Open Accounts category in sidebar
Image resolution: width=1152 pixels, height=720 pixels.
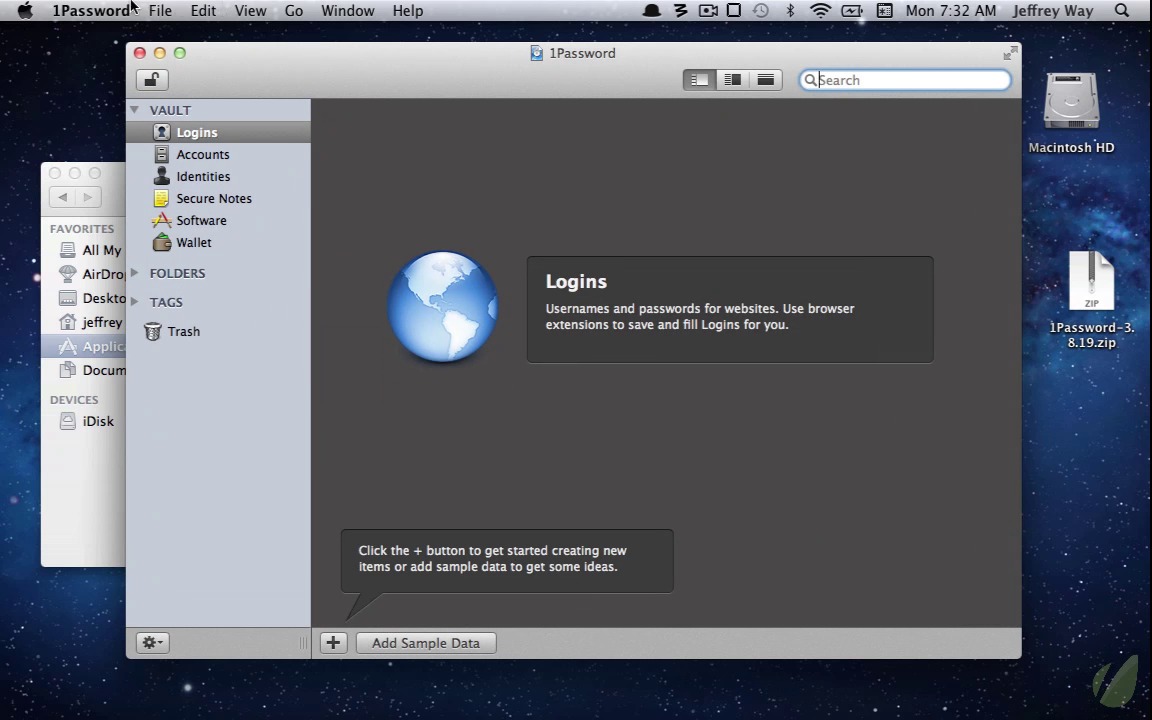pyautogui.click(x=218, y=154)
